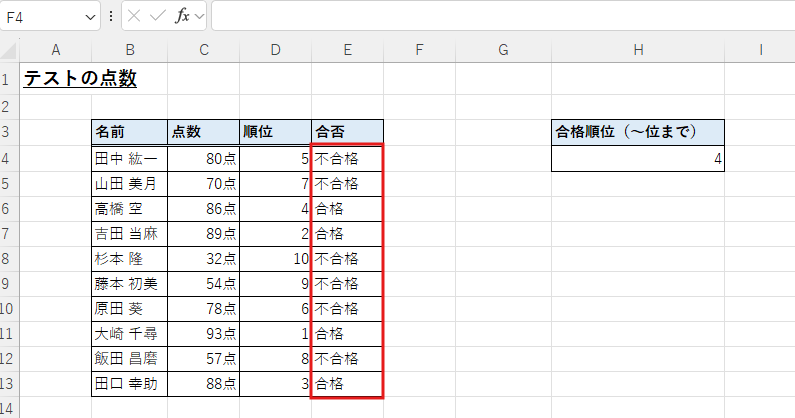The height and width of the screenshot is (418, 795).
Task: Click the Enter checkmark icon in formula bar
Action: 158,17
